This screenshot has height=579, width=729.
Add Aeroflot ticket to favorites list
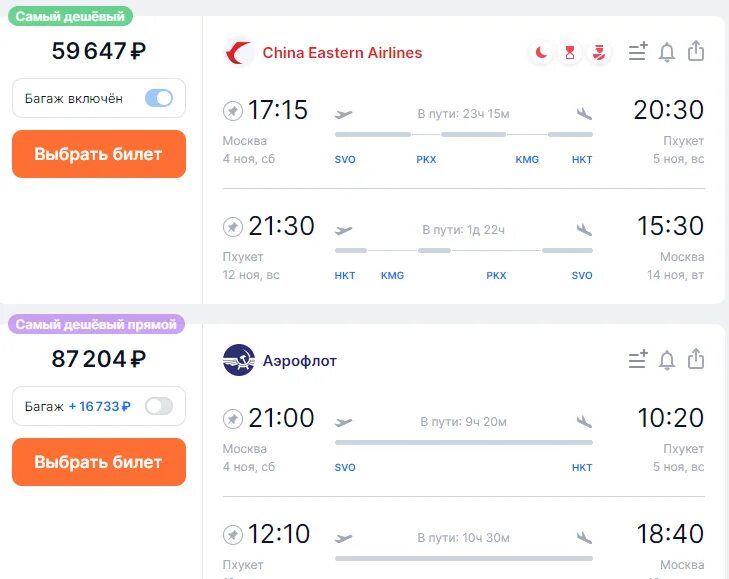point(638,359)
